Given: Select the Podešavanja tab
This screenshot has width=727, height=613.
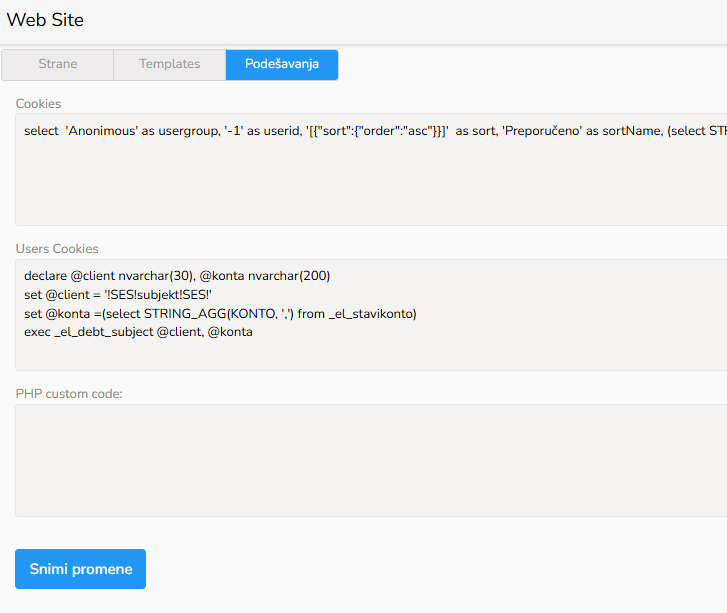Looking at the screenshot, I should pos(282,64).
